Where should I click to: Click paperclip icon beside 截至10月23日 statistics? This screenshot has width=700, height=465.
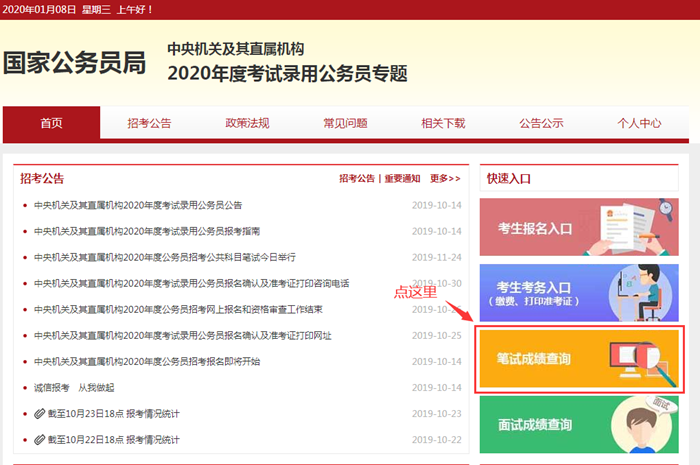point(39,414)
